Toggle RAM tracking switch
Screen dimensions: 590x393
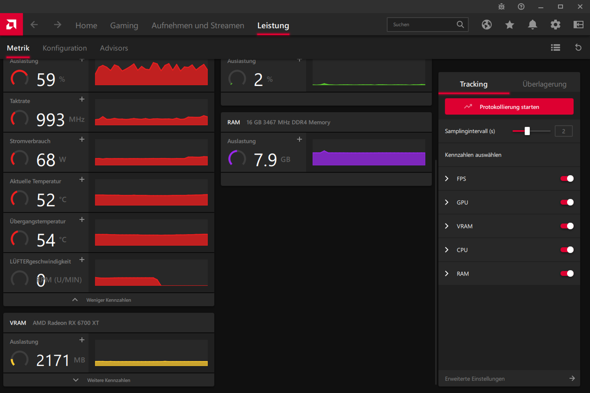click(567, 273)
